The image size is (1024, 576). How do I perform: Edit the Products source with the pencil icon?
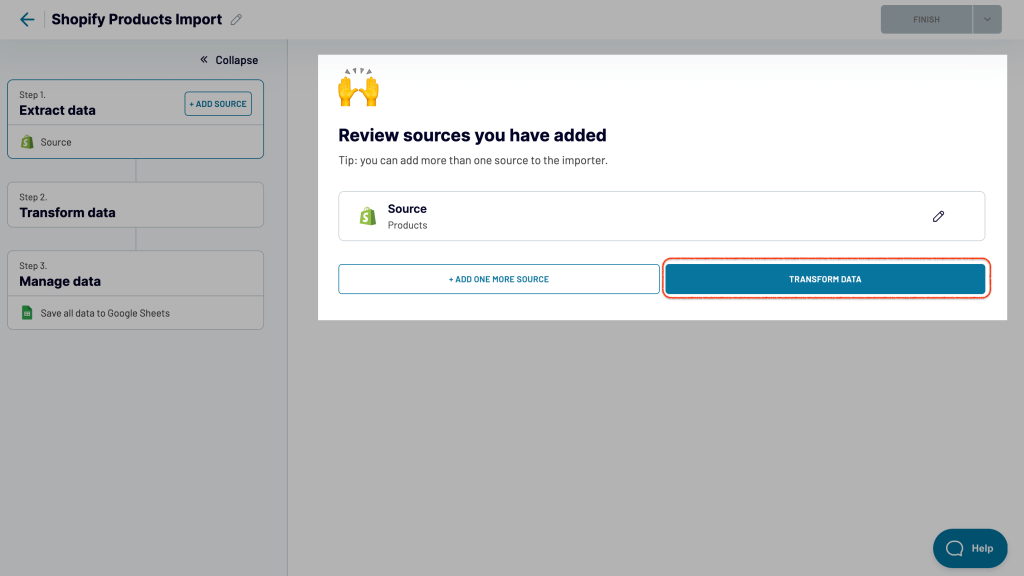[938, 216]
